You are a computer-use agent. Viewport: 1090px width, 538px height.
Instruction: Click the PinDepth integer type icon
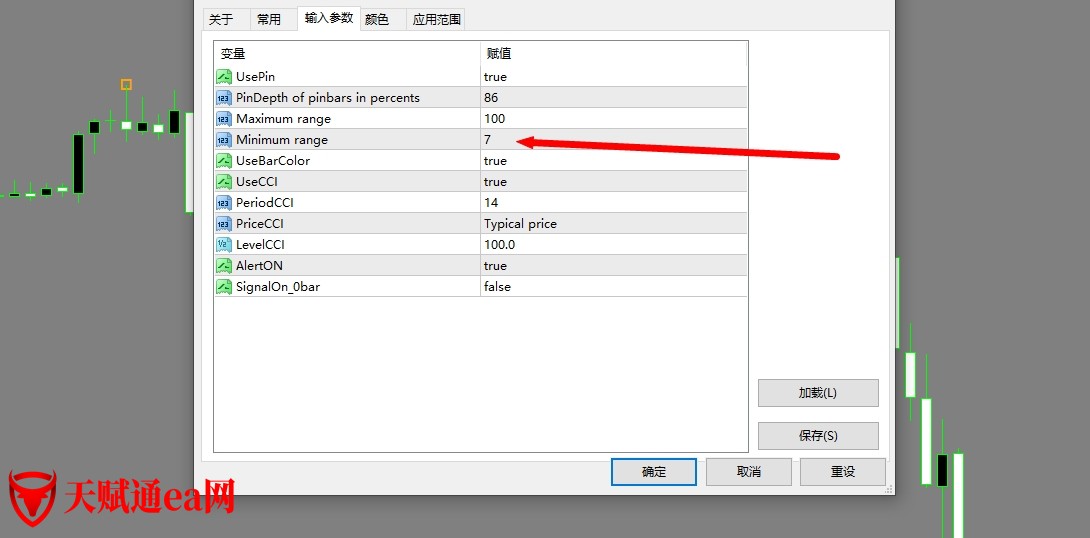224,98
